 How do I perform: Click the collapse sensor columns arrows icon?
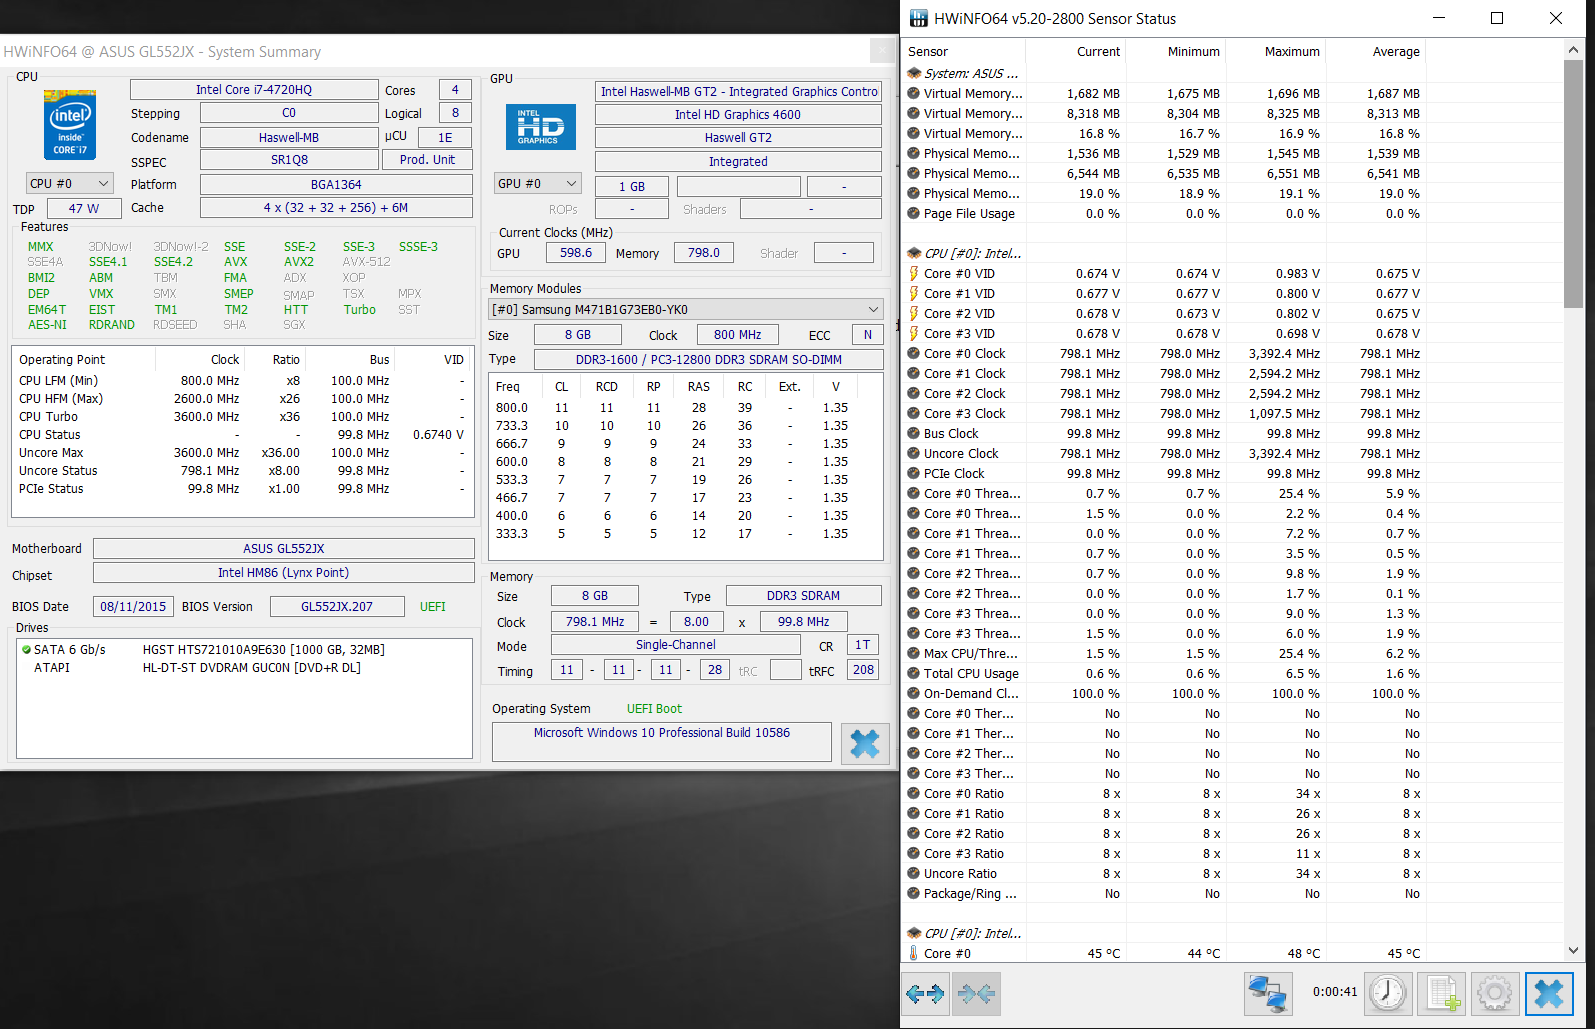tap(976, 993)
